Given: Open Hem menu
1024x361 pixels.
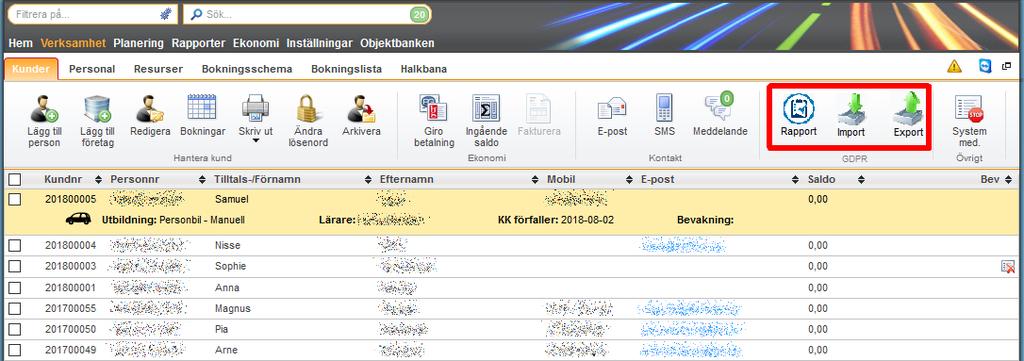Looking at the screenshot, I should pos(21,43).
